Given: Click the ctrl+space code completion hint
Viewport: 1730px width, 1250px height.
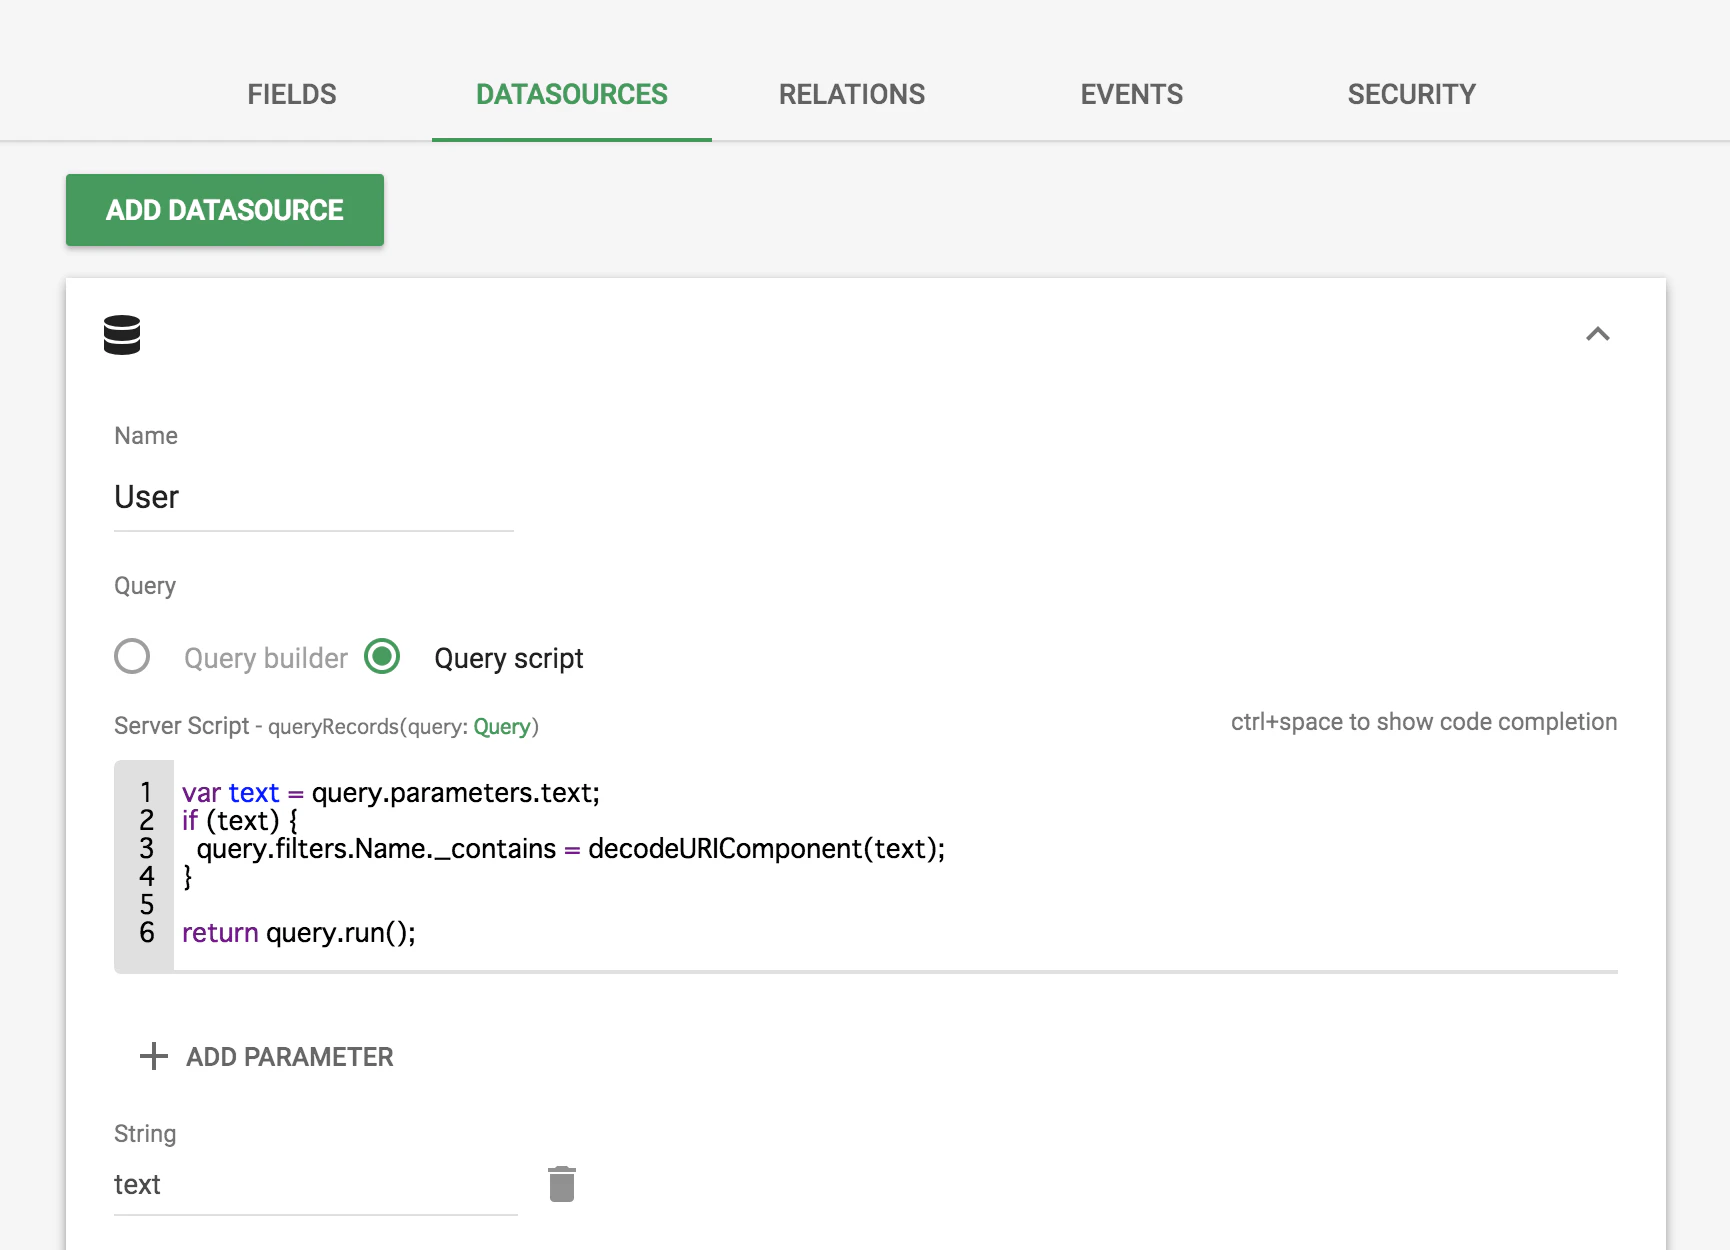Looking at the screenshot, I should click(1424, 722).
